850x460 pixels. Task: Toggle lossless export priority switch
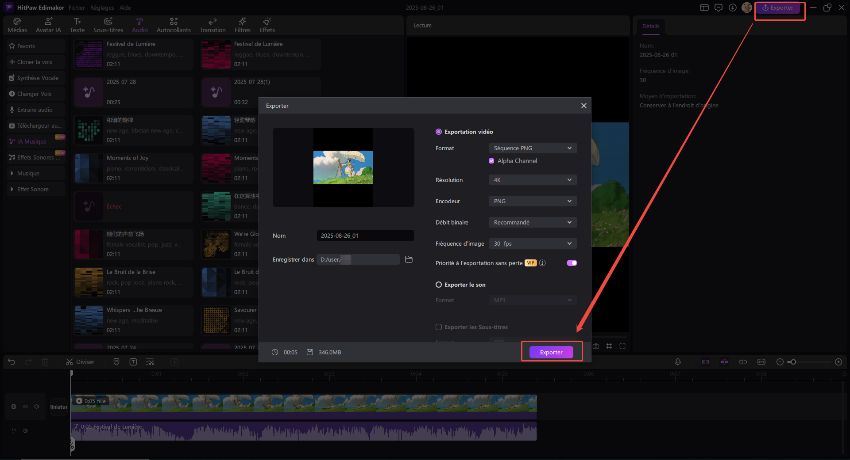[x=572, y=263]
